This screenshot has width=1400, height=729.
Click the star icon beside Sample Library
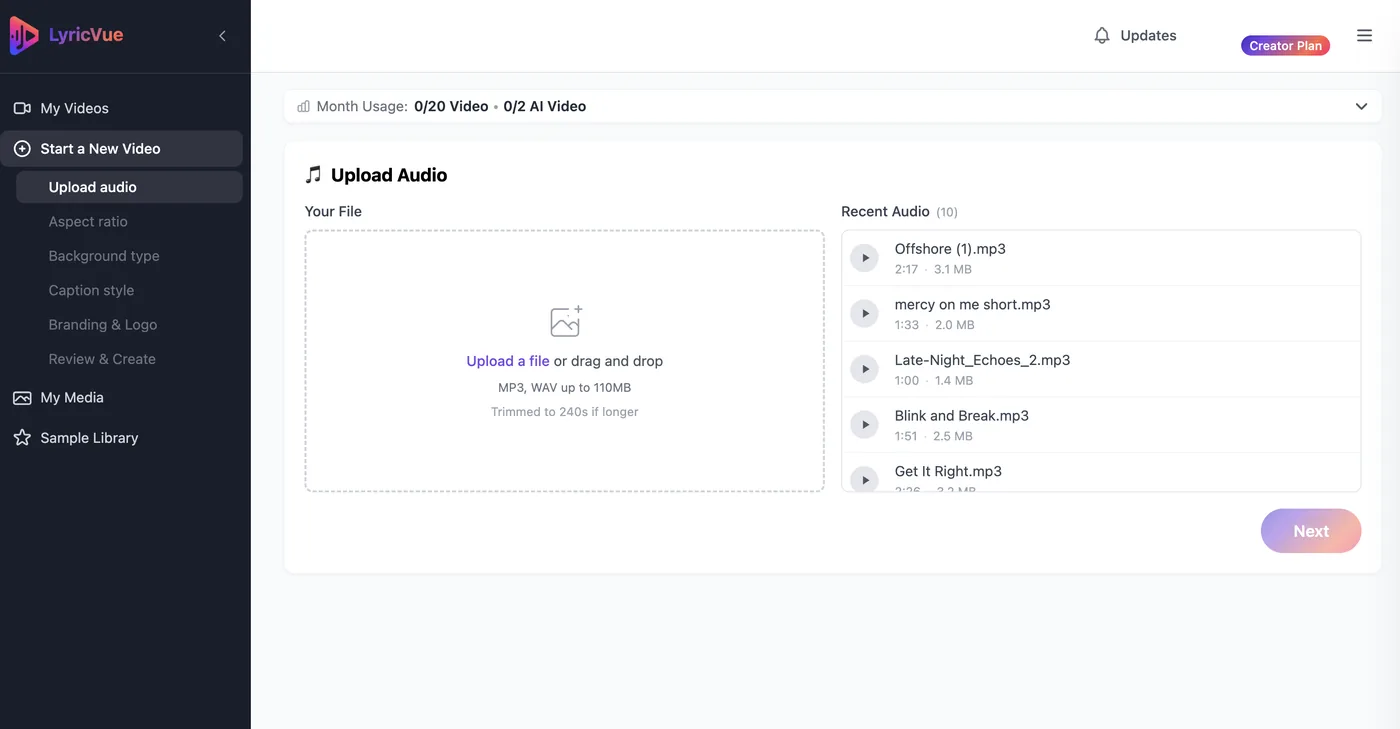[x=22, y=438]
